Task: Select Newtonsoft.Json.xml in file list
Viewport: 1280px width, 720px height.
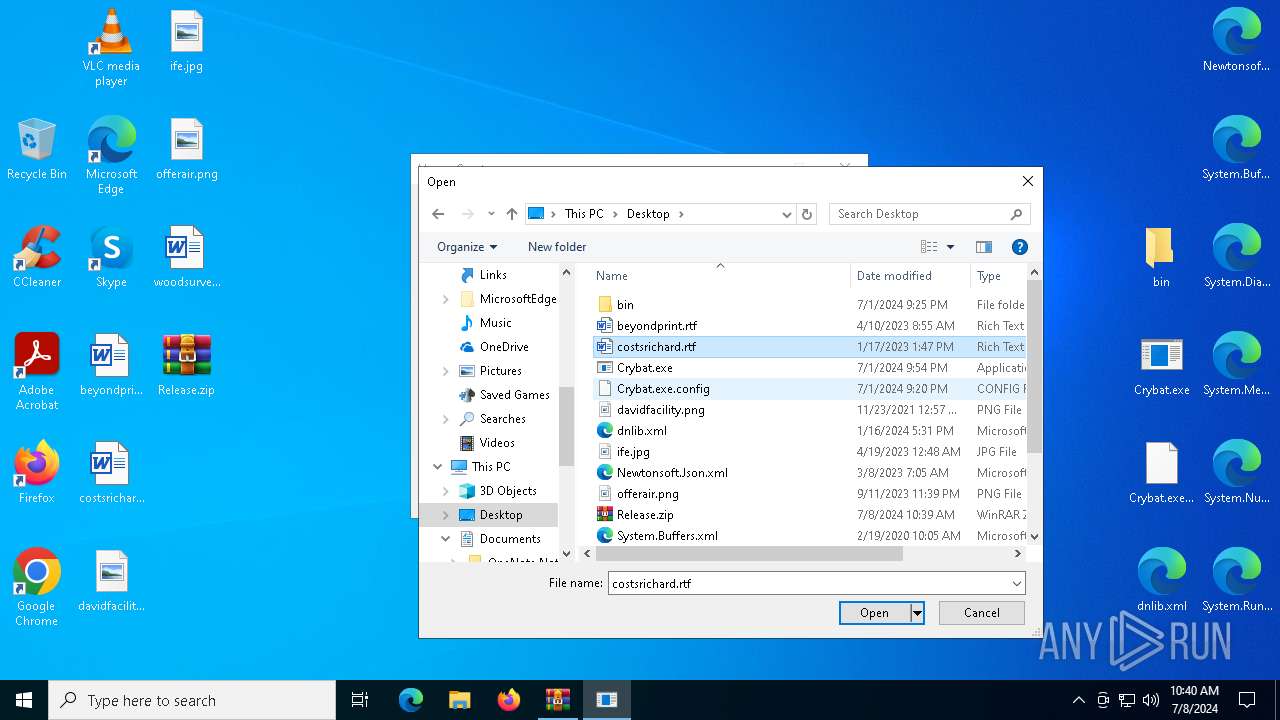Action: click(672, 473)
